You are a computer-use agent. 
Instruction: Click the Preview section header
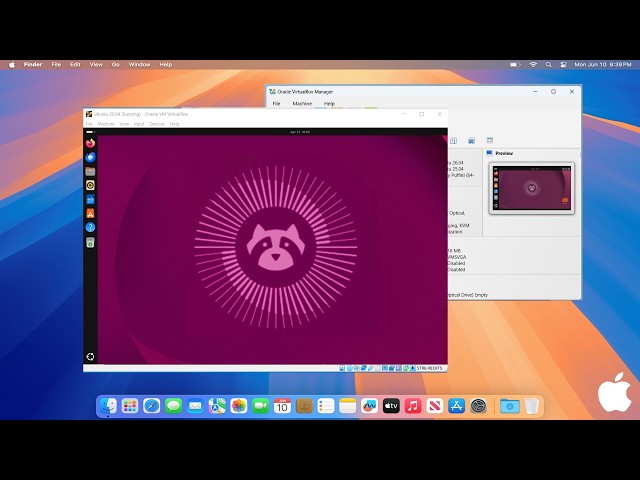pos(504,153)
